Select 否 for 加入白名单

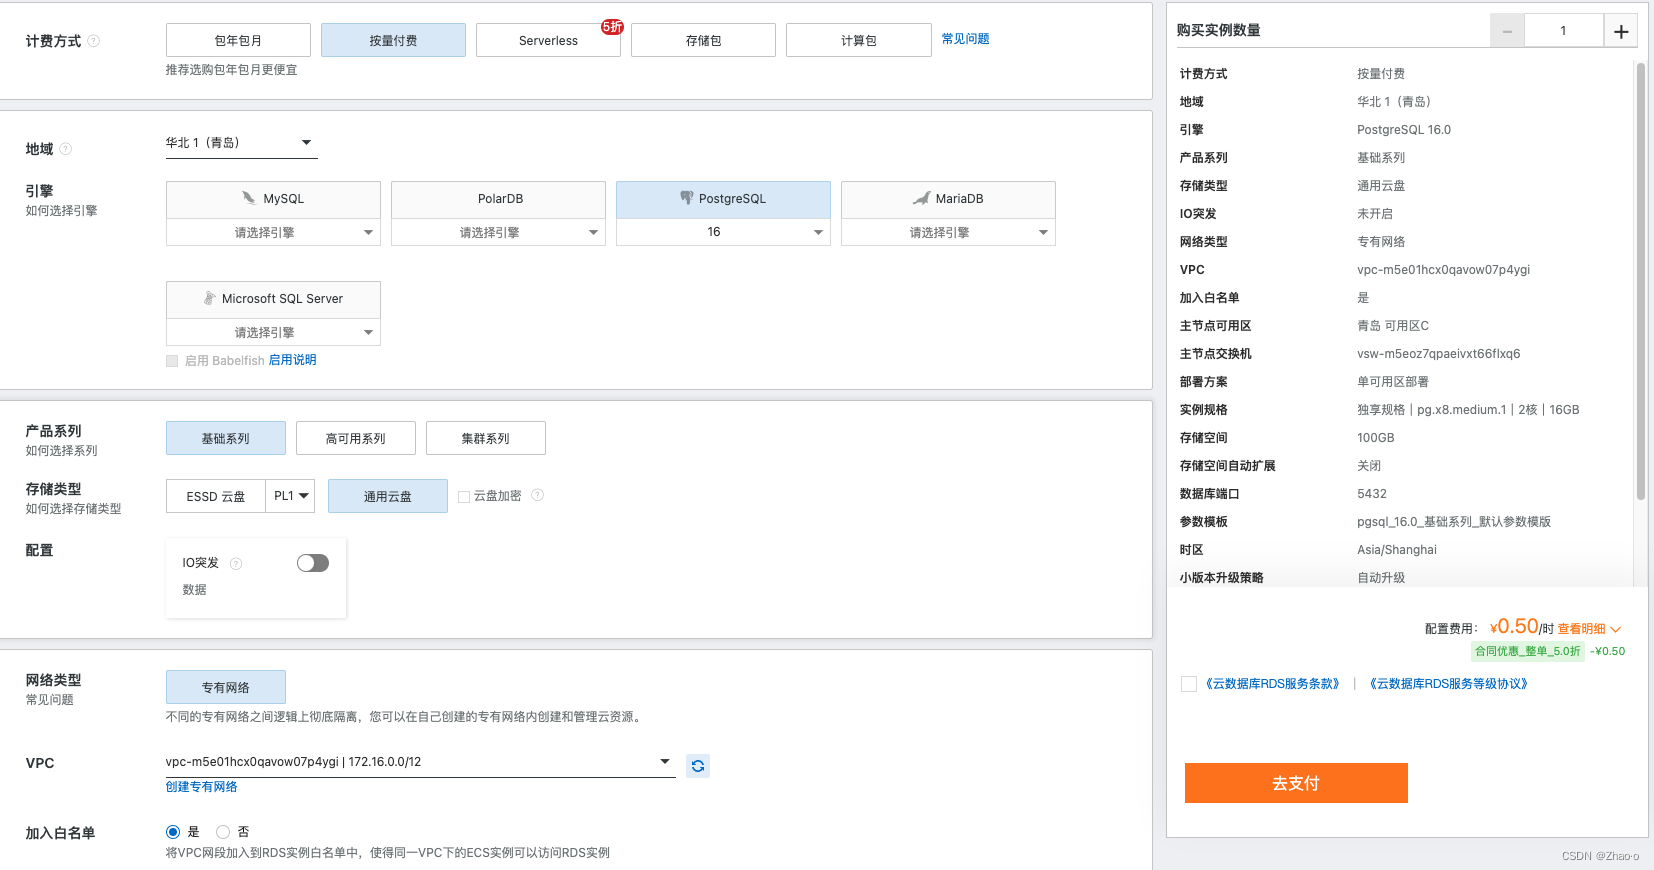(x=223, y=832)
